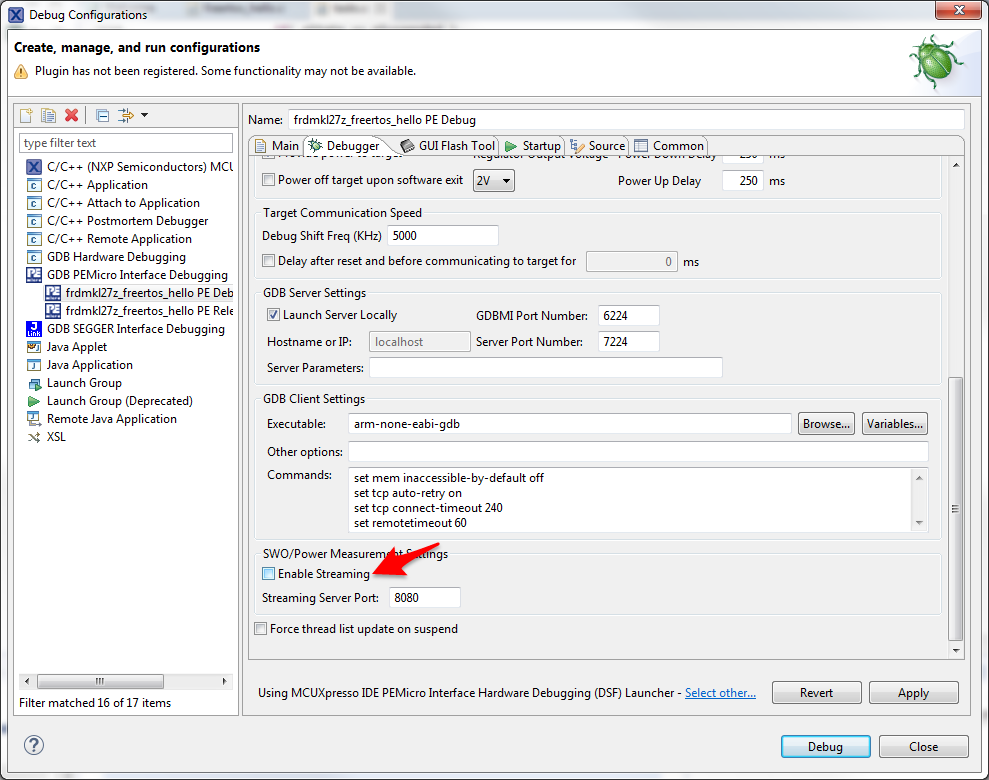Click the Launch Group icon
Image resolution: width=989 pixels, height=780 pixels.
(x=34, y=383)
